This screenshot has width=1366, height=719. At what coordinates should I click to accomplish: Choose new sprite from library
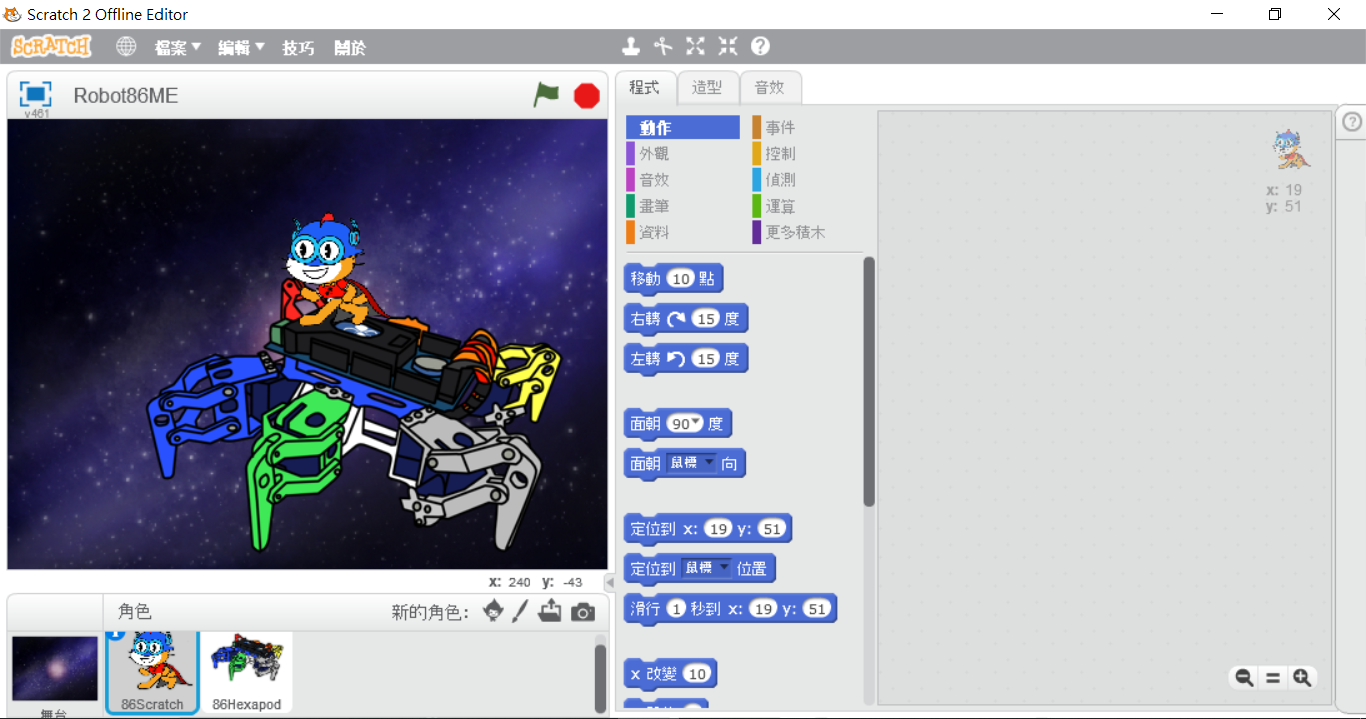point(493,611)
